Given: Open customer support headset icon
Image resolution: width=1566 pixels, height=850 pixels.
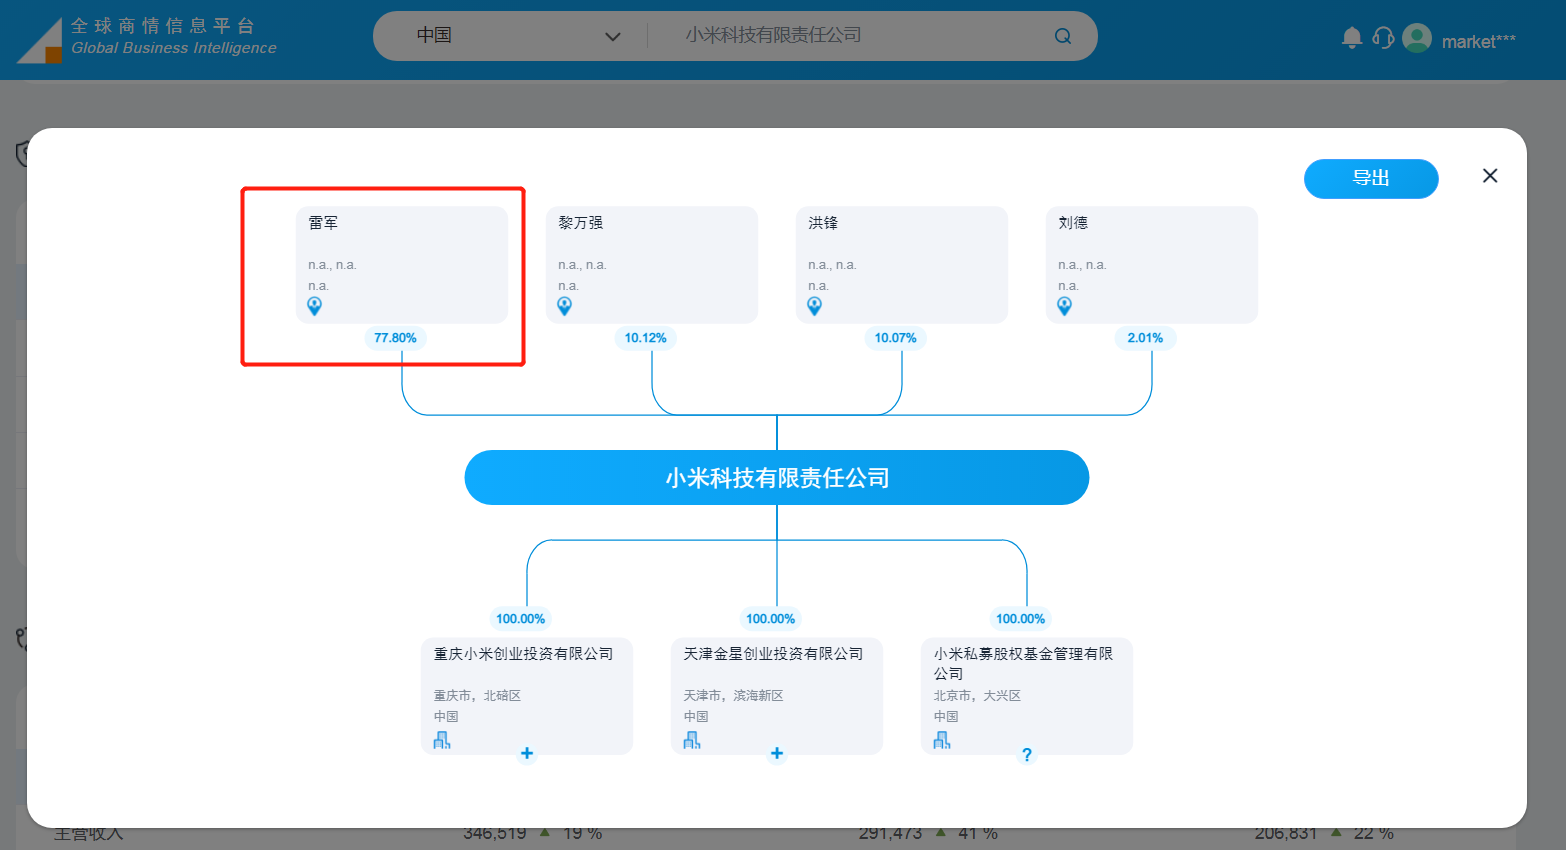Looking at the screenshot, I should tap(1383, 38).
